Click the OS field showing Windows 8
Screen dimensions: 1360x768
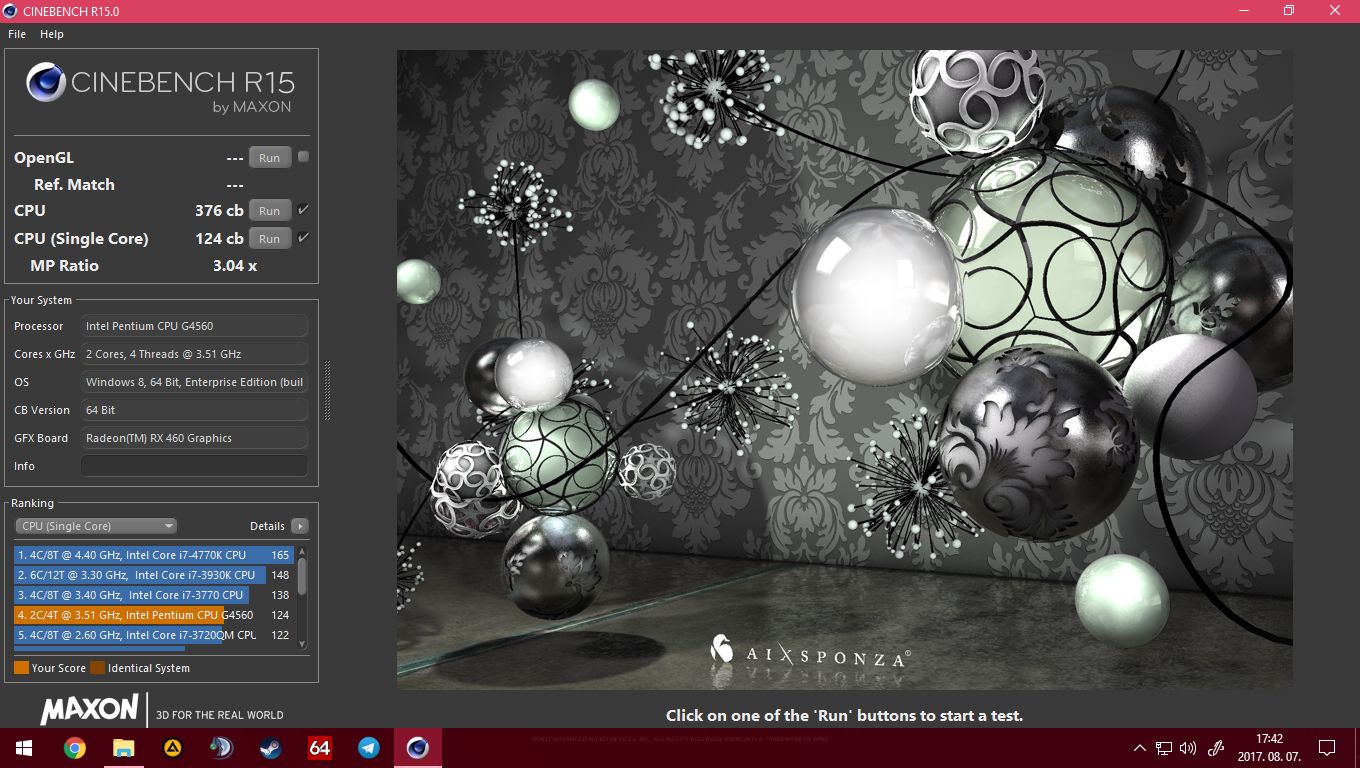click(194, 382)
